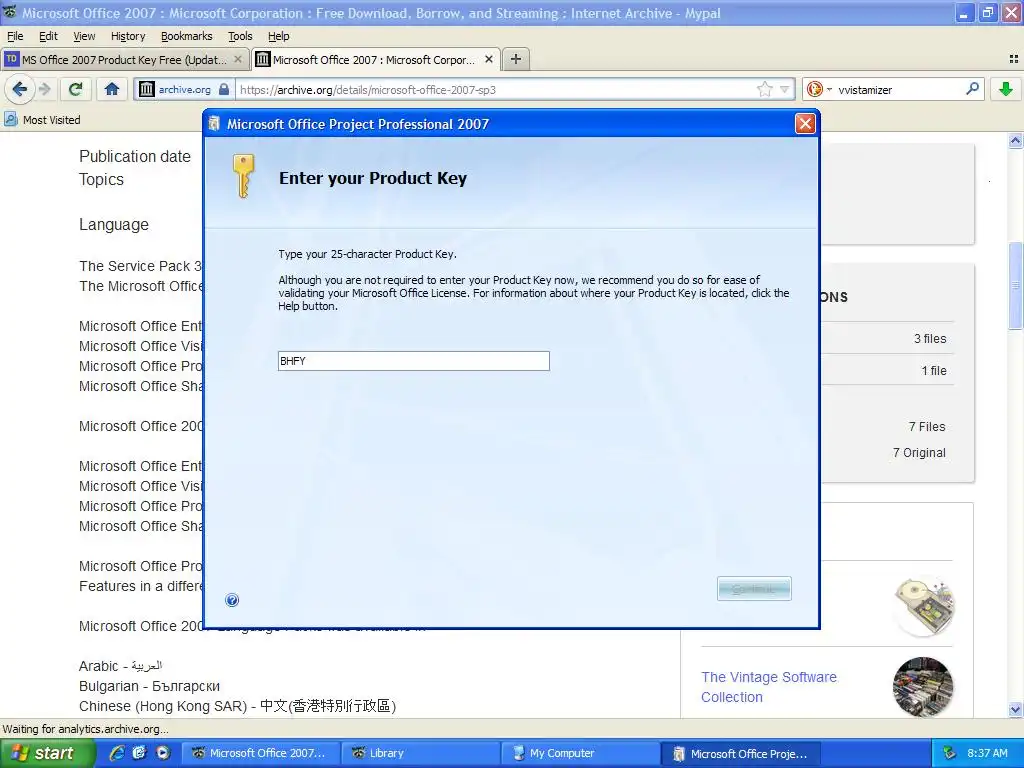This screenshot has height=768, width=1024.
Task: Click the Most Visited bookmarks folder
Action: pos(42,120)
